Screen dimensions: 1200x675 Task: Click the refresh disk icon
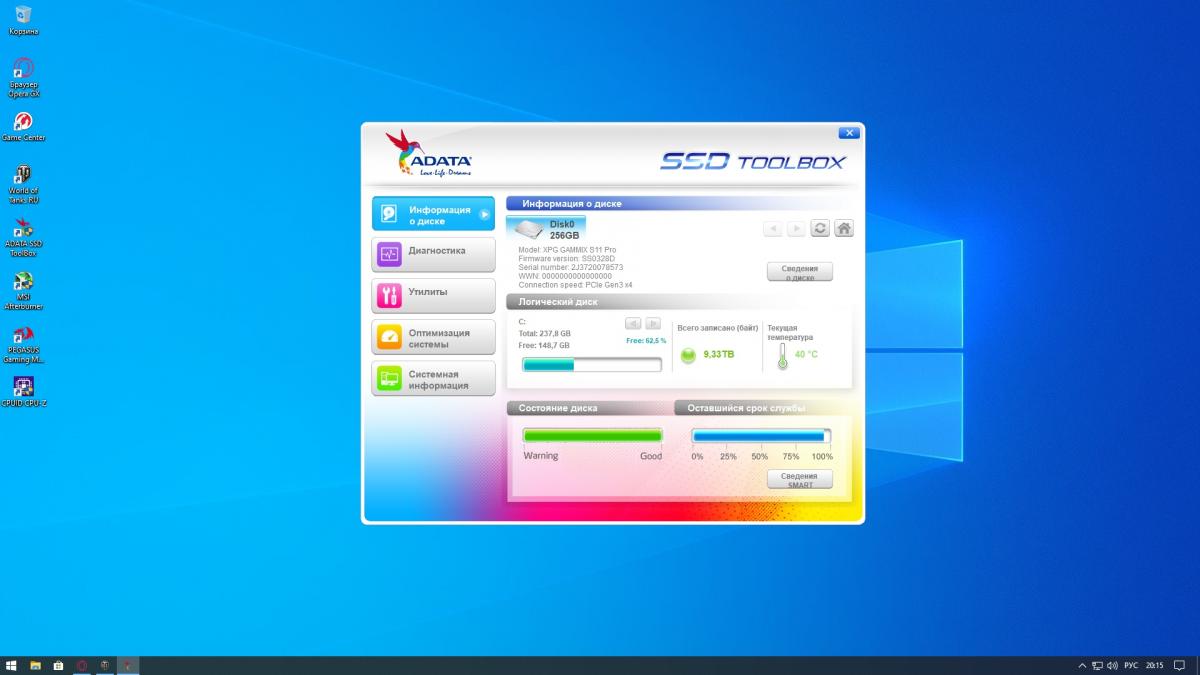coord(820,229)
